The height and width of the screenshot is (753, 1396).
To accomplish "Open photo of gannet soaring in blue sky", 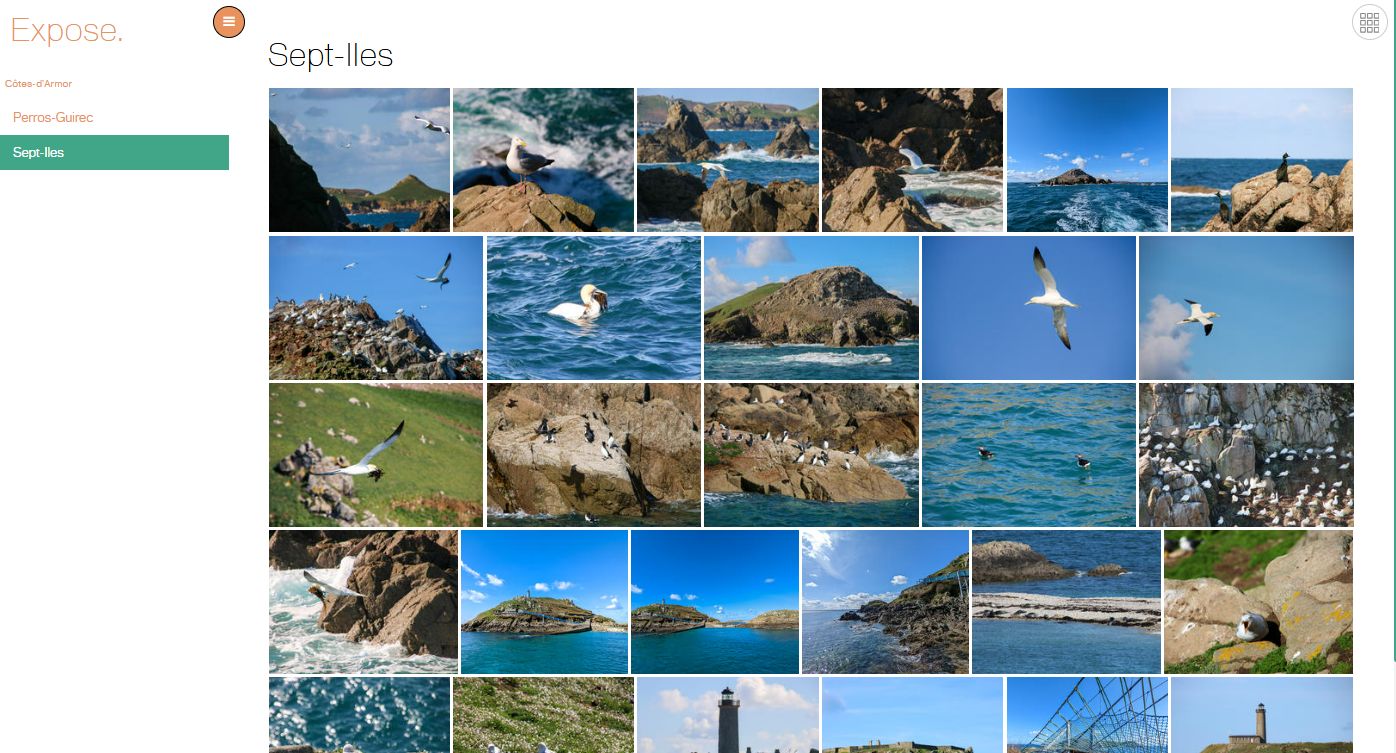I will click(1029, 308).
